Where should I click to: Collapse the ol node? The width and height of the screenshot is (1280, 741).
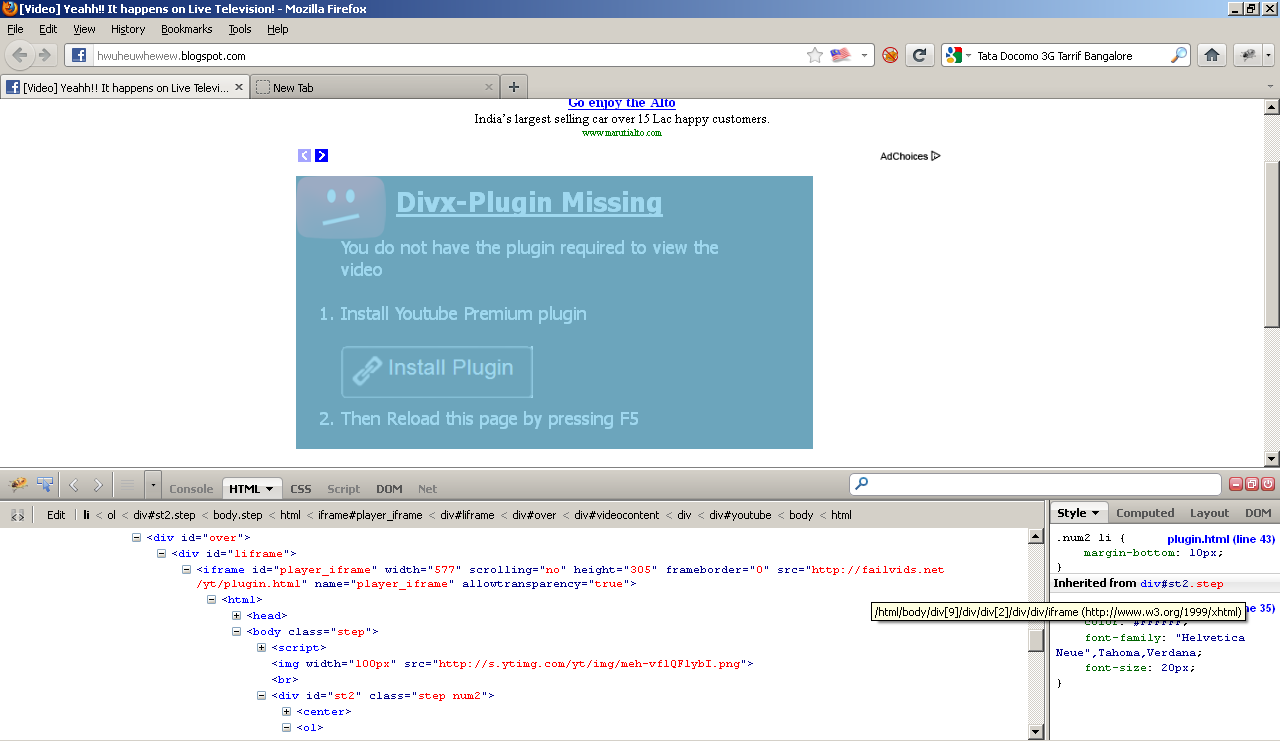coord(287,727)
